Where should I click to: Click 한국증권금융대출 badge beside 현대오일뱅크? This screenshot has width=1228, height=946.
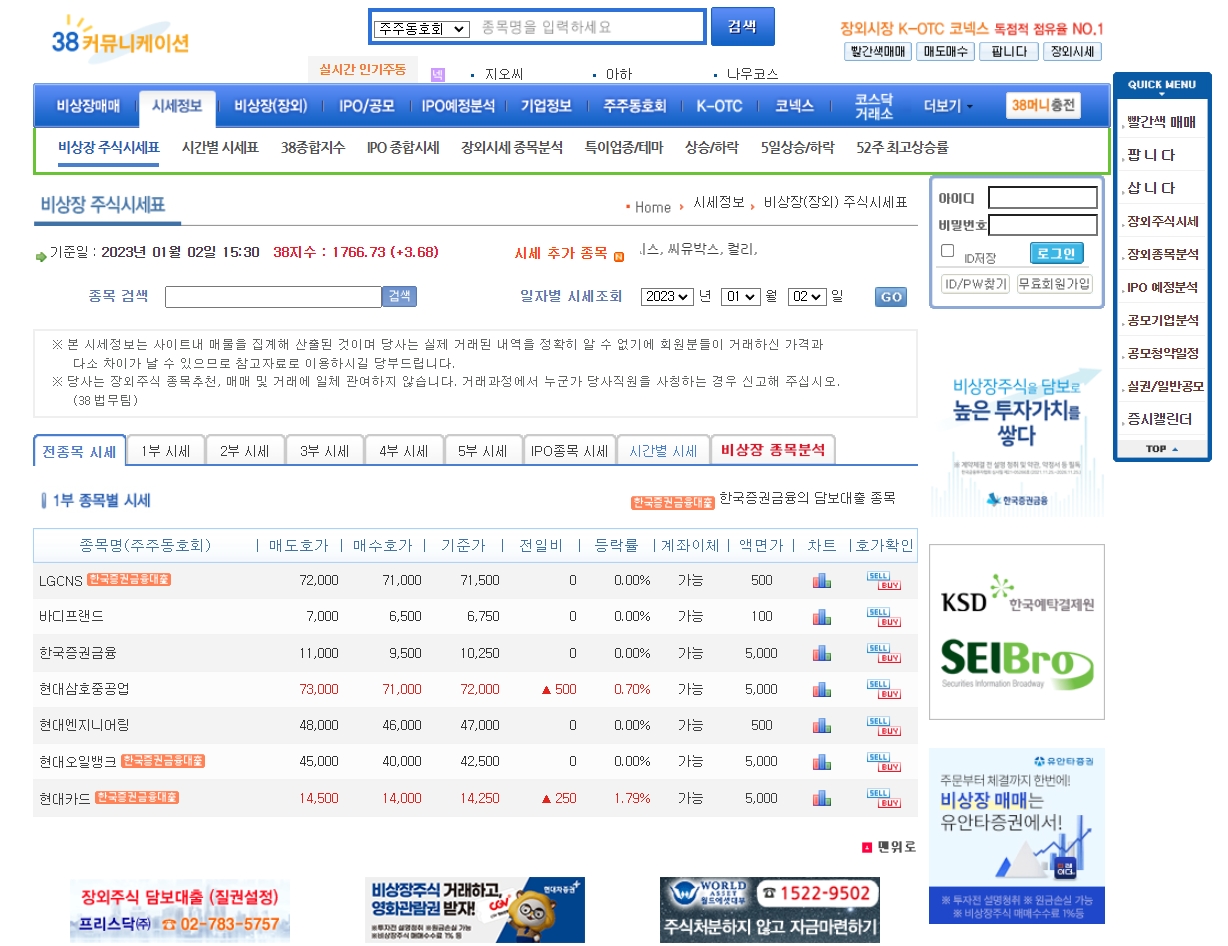(163, 760)
